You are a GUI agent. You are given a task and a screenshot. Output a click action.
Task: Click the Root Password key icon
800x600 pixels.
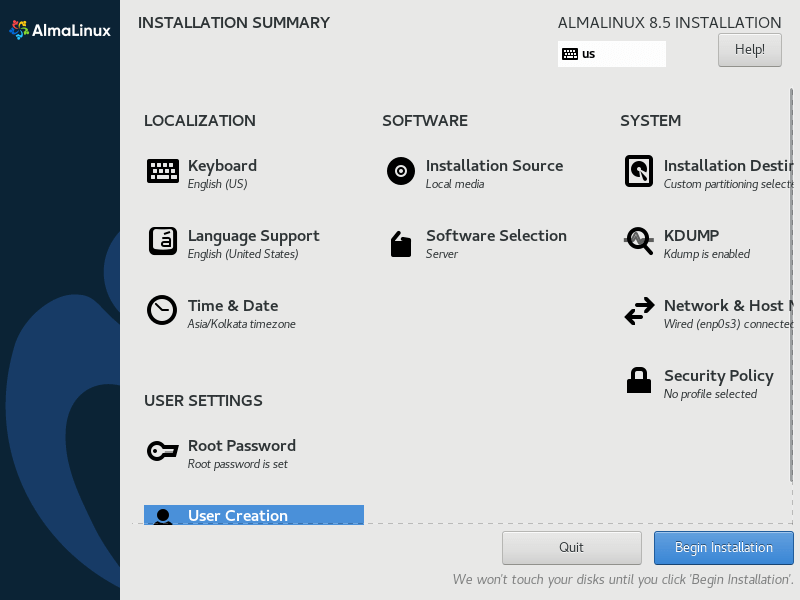click(163, 451)
